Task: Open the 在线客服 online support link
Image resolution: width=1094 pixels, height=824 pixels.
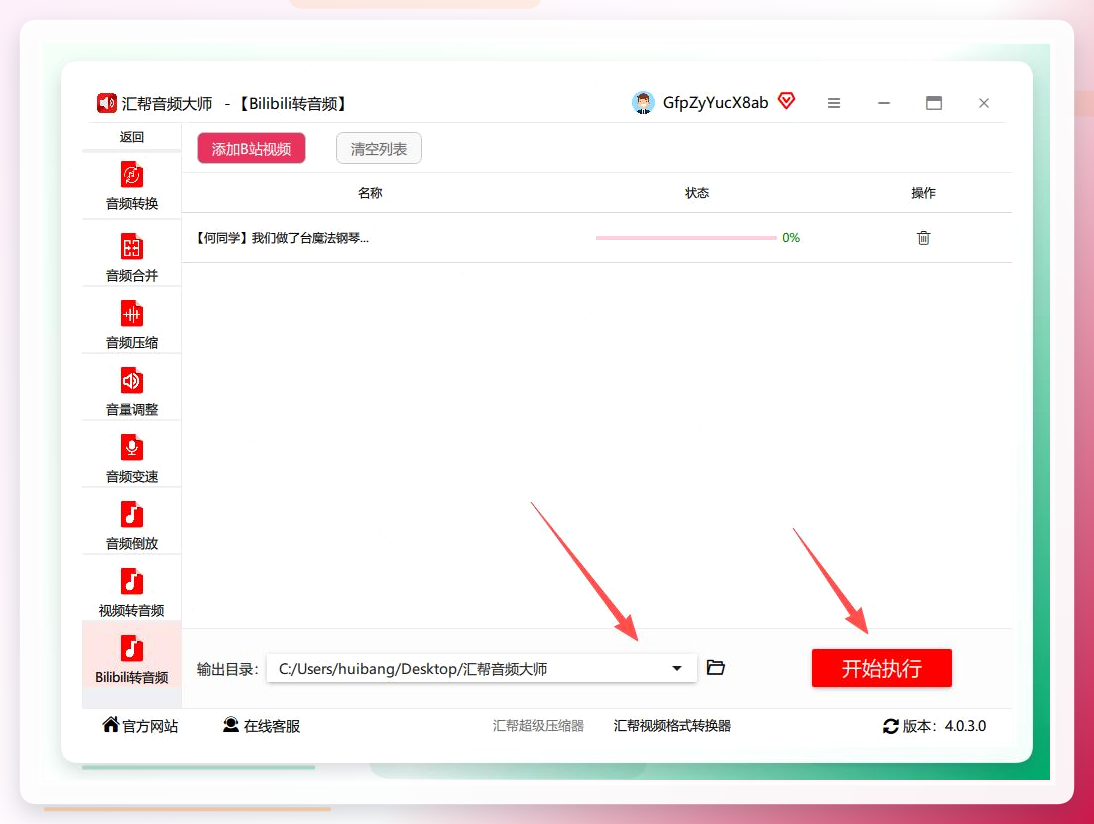Action: tap(262, 726)
